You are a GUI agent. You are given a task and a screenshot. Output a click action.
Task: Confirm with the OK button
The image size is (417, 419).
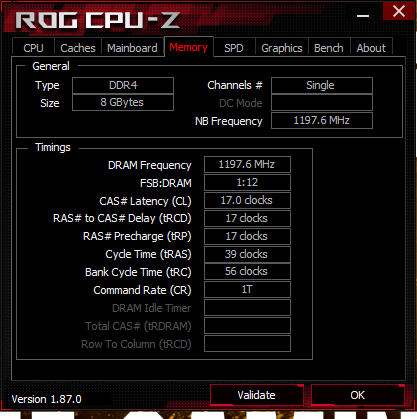point(358,395)
